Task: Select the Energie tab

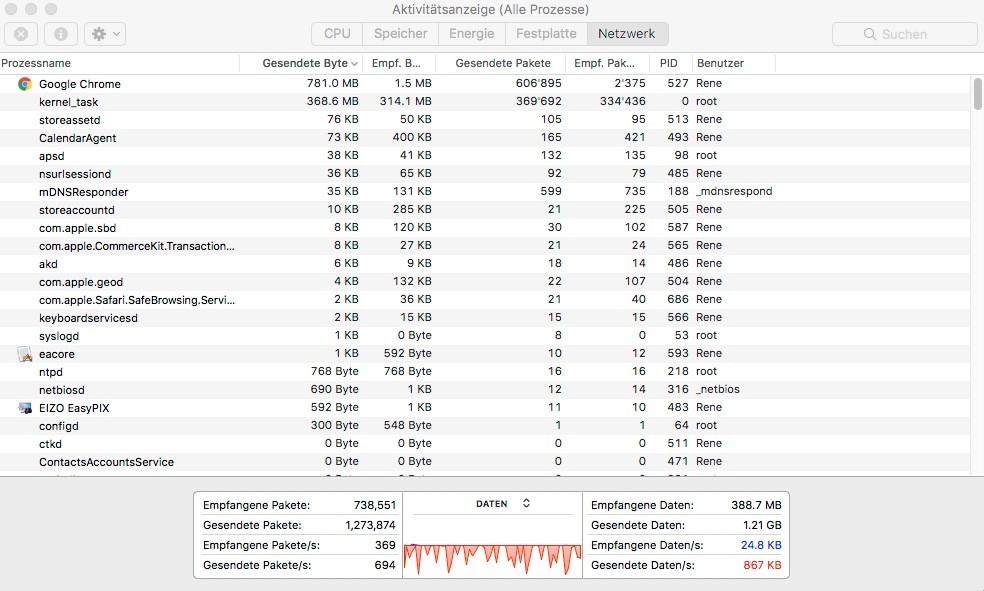Action: click(x=471, y=34)
